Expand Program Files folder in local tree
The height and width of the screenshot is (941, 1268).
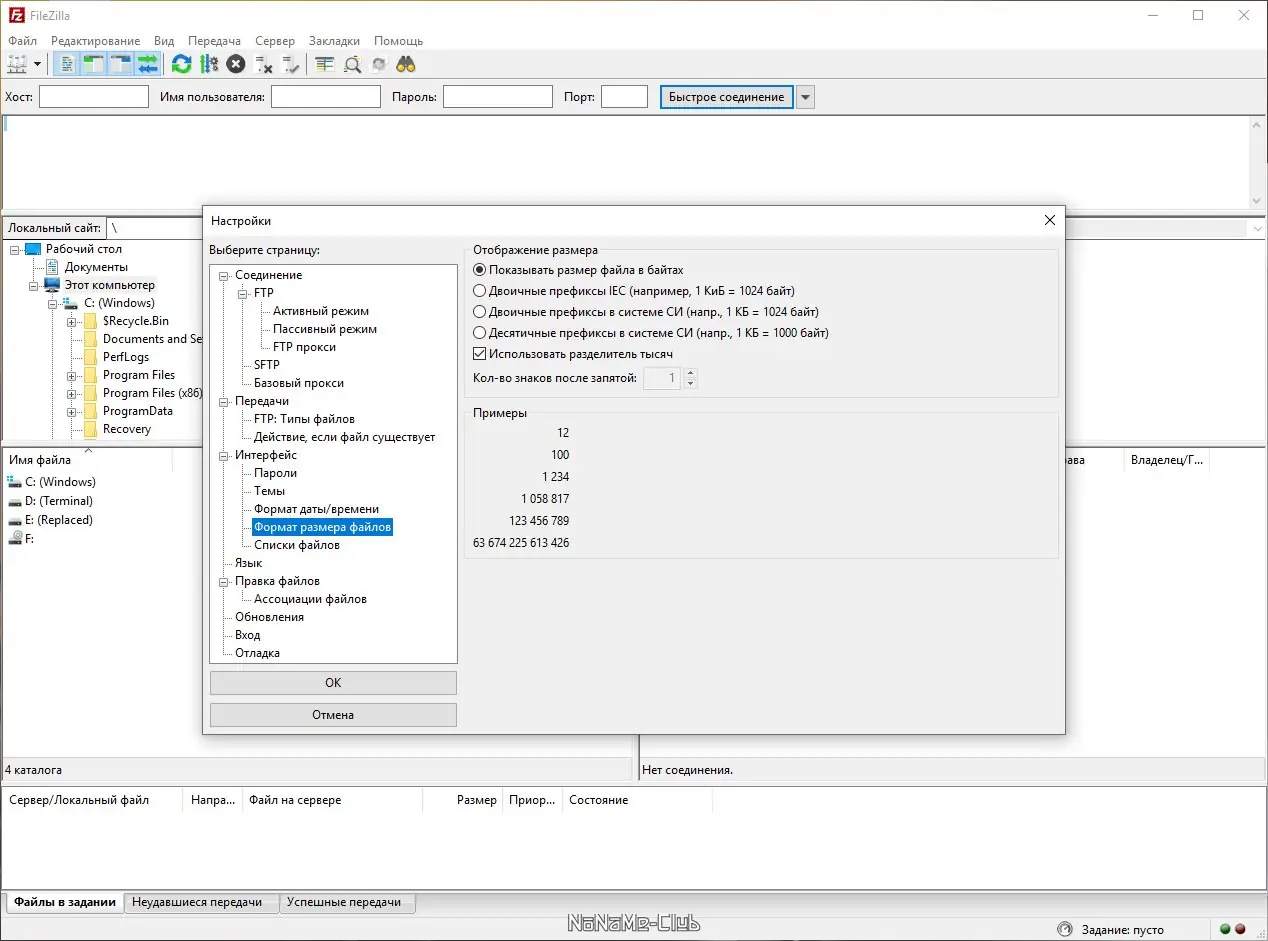(72, 376)
